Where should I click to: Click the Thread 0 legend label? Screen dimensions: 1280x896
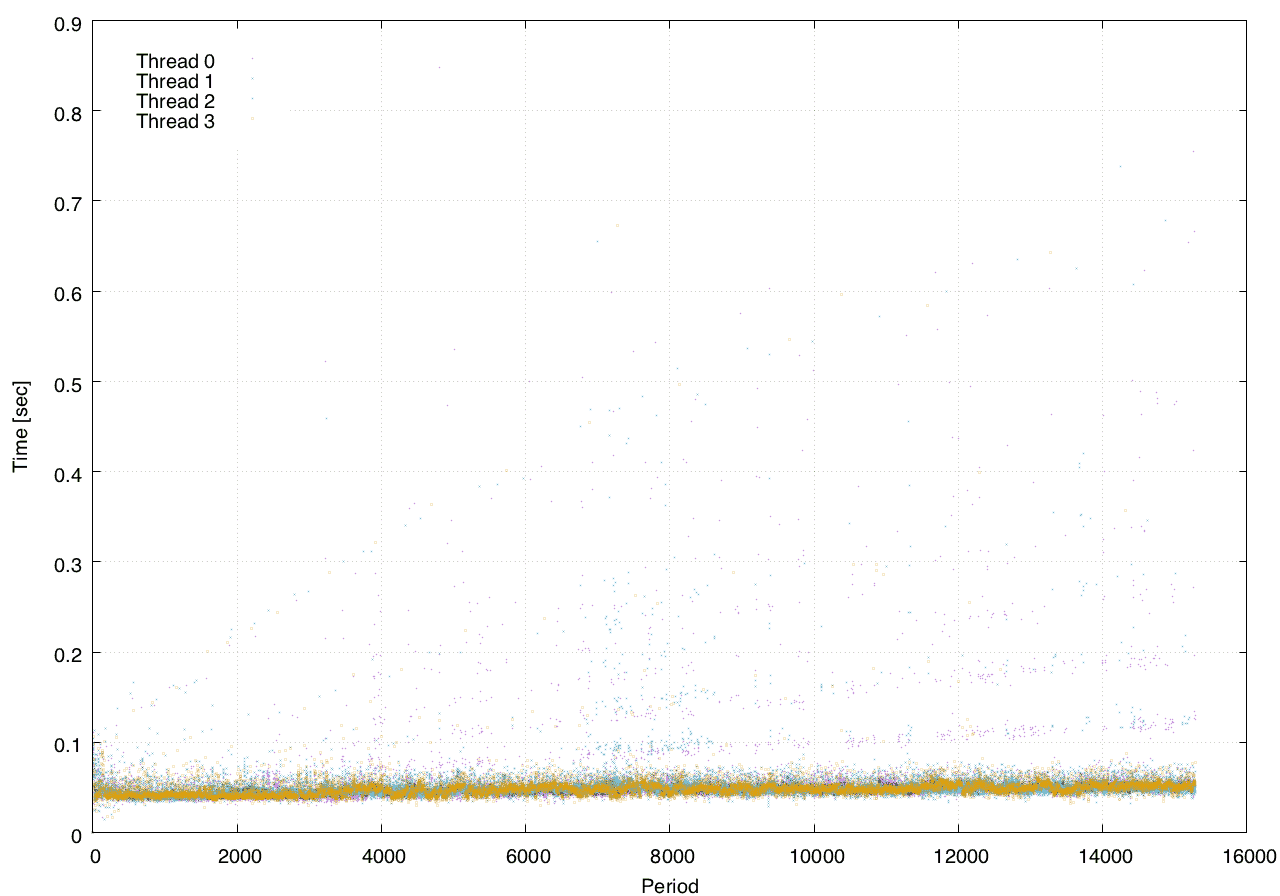point(175,62)
